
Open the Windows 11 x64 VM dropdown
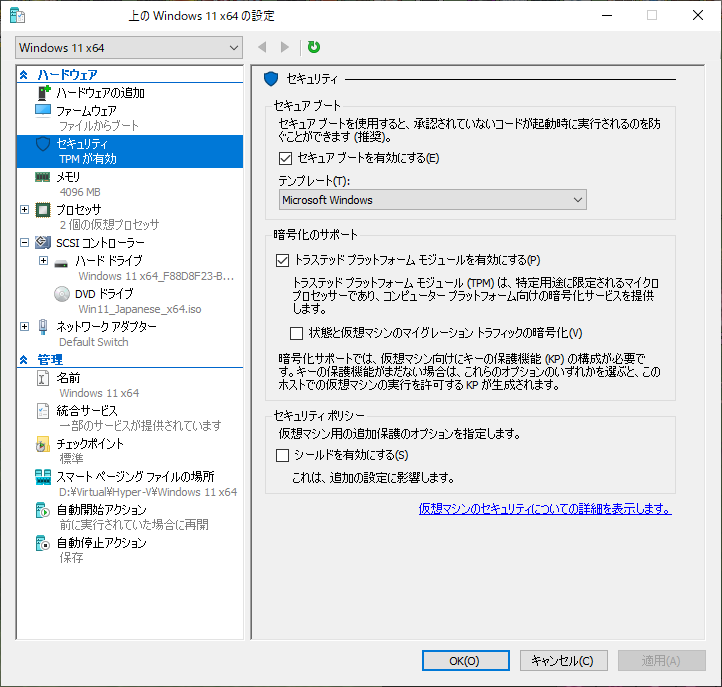tap(129, 48)
